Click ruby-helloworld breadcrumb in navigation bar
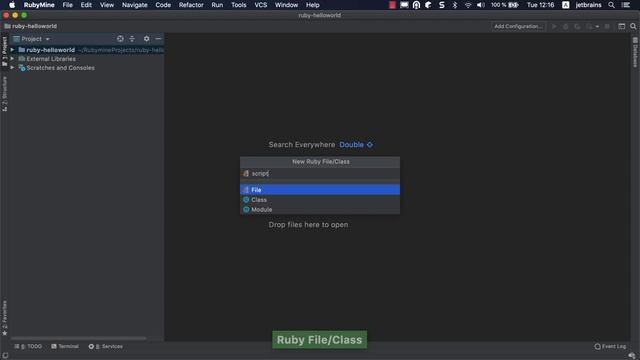Image resolution: width=640 pixels, height=360 pixels. pyautogui.click(x=31, y=26)
